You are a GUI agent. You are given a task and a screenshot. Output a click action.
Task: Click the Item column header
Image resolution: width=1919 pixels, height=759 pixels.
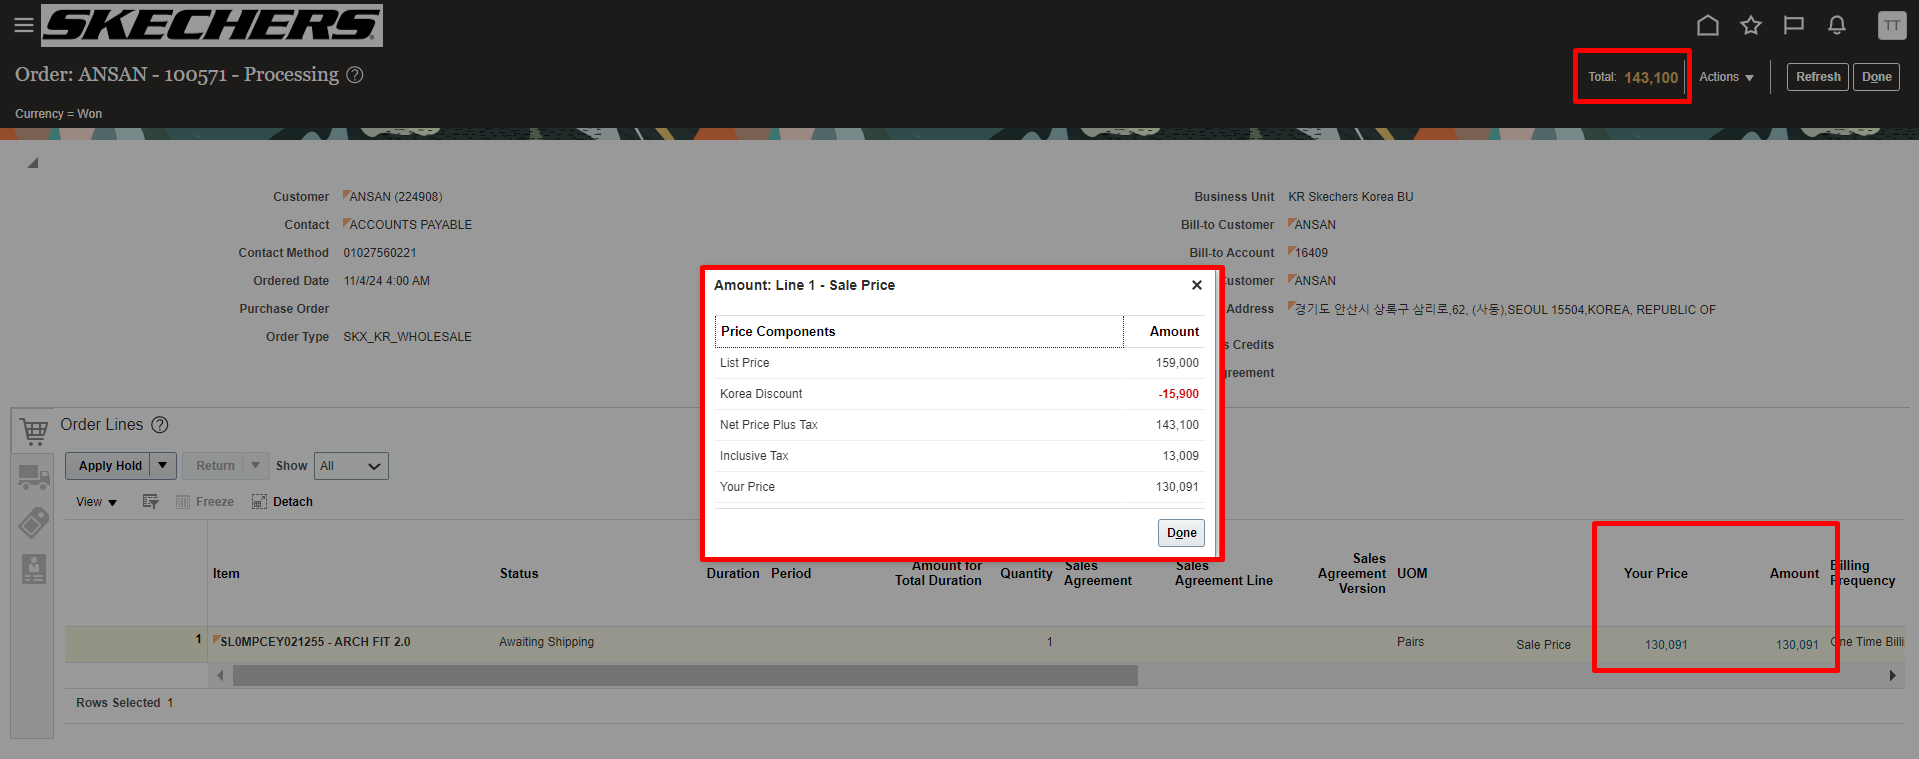(226, 574)
